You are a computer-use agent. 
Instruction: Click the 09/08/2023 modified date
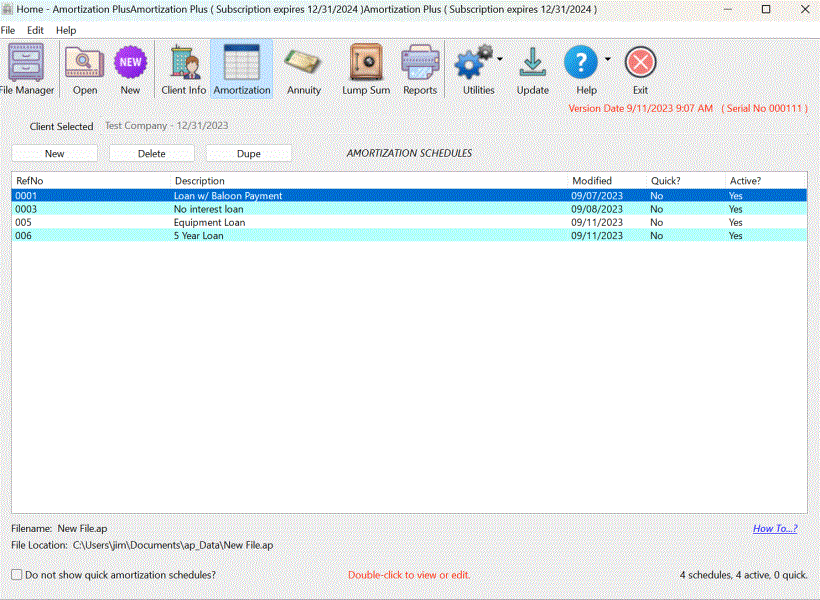(597, 209)
